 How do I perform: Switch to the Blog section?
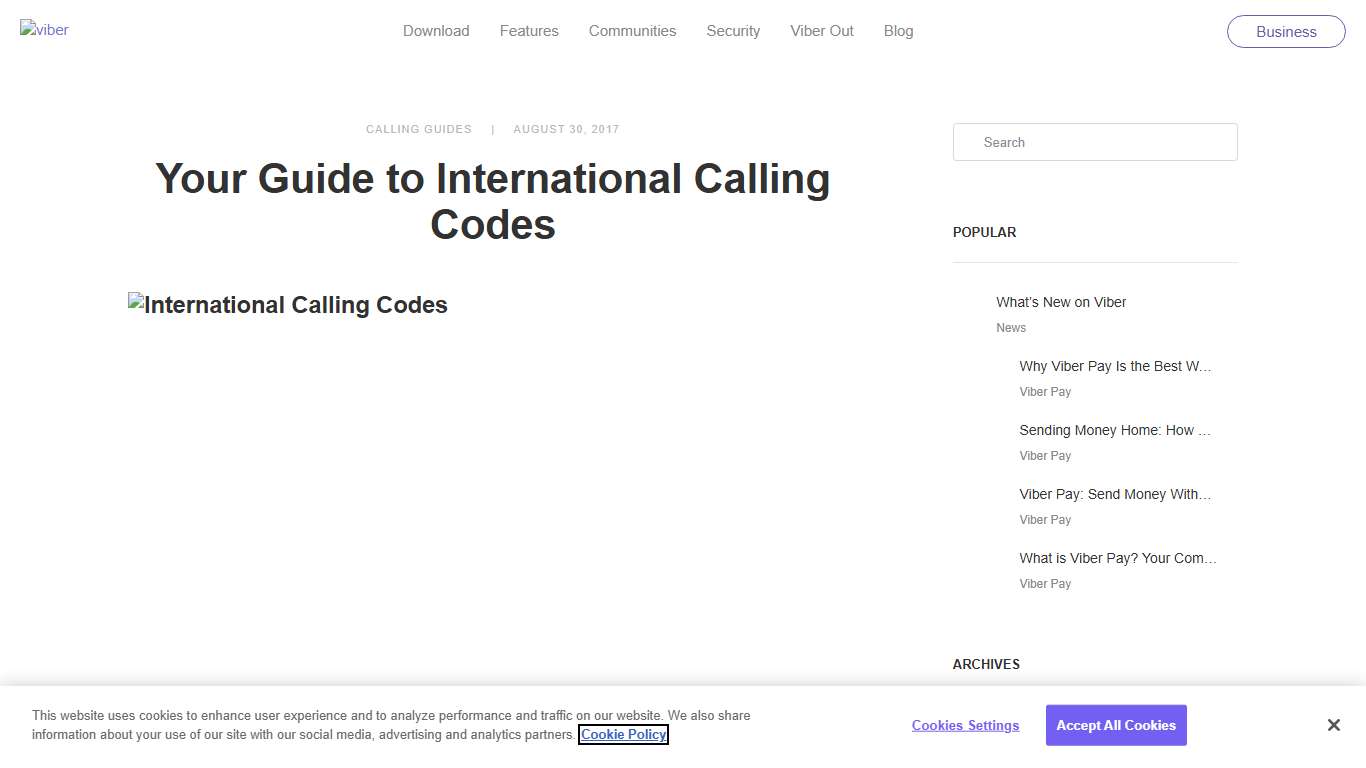[898, 31]
